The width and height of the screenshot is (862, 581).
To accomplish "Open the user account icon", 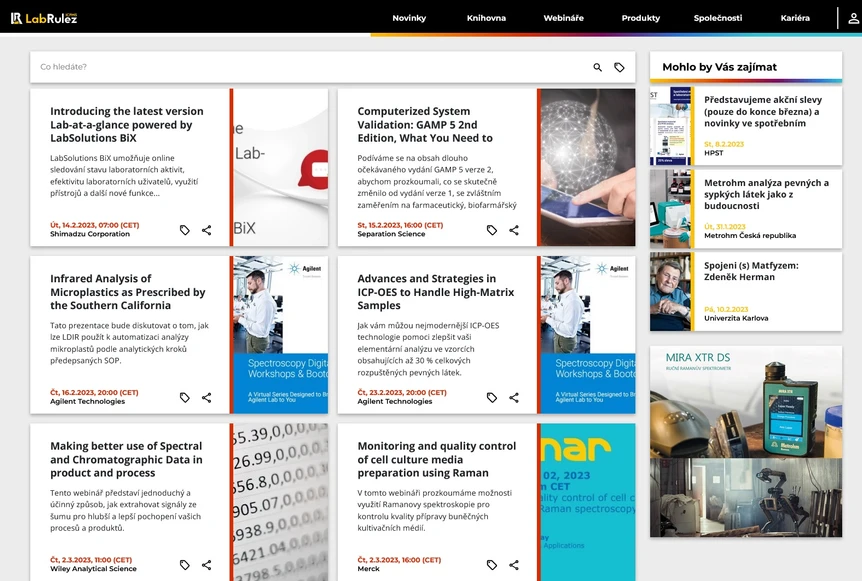I will point(853,18).
